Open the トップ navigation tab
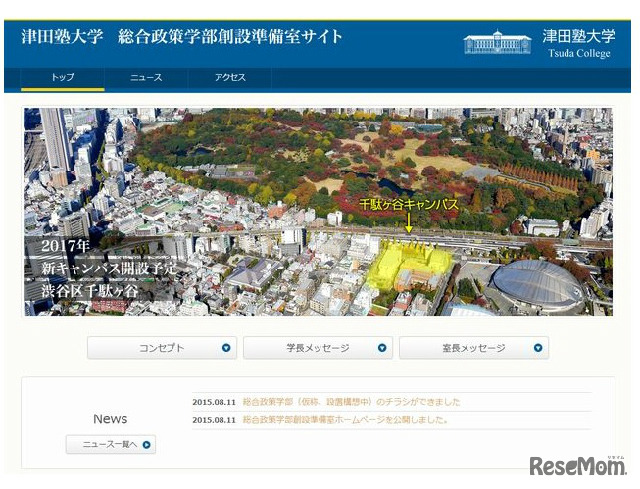Screen dimensions: 640x489 63,78
